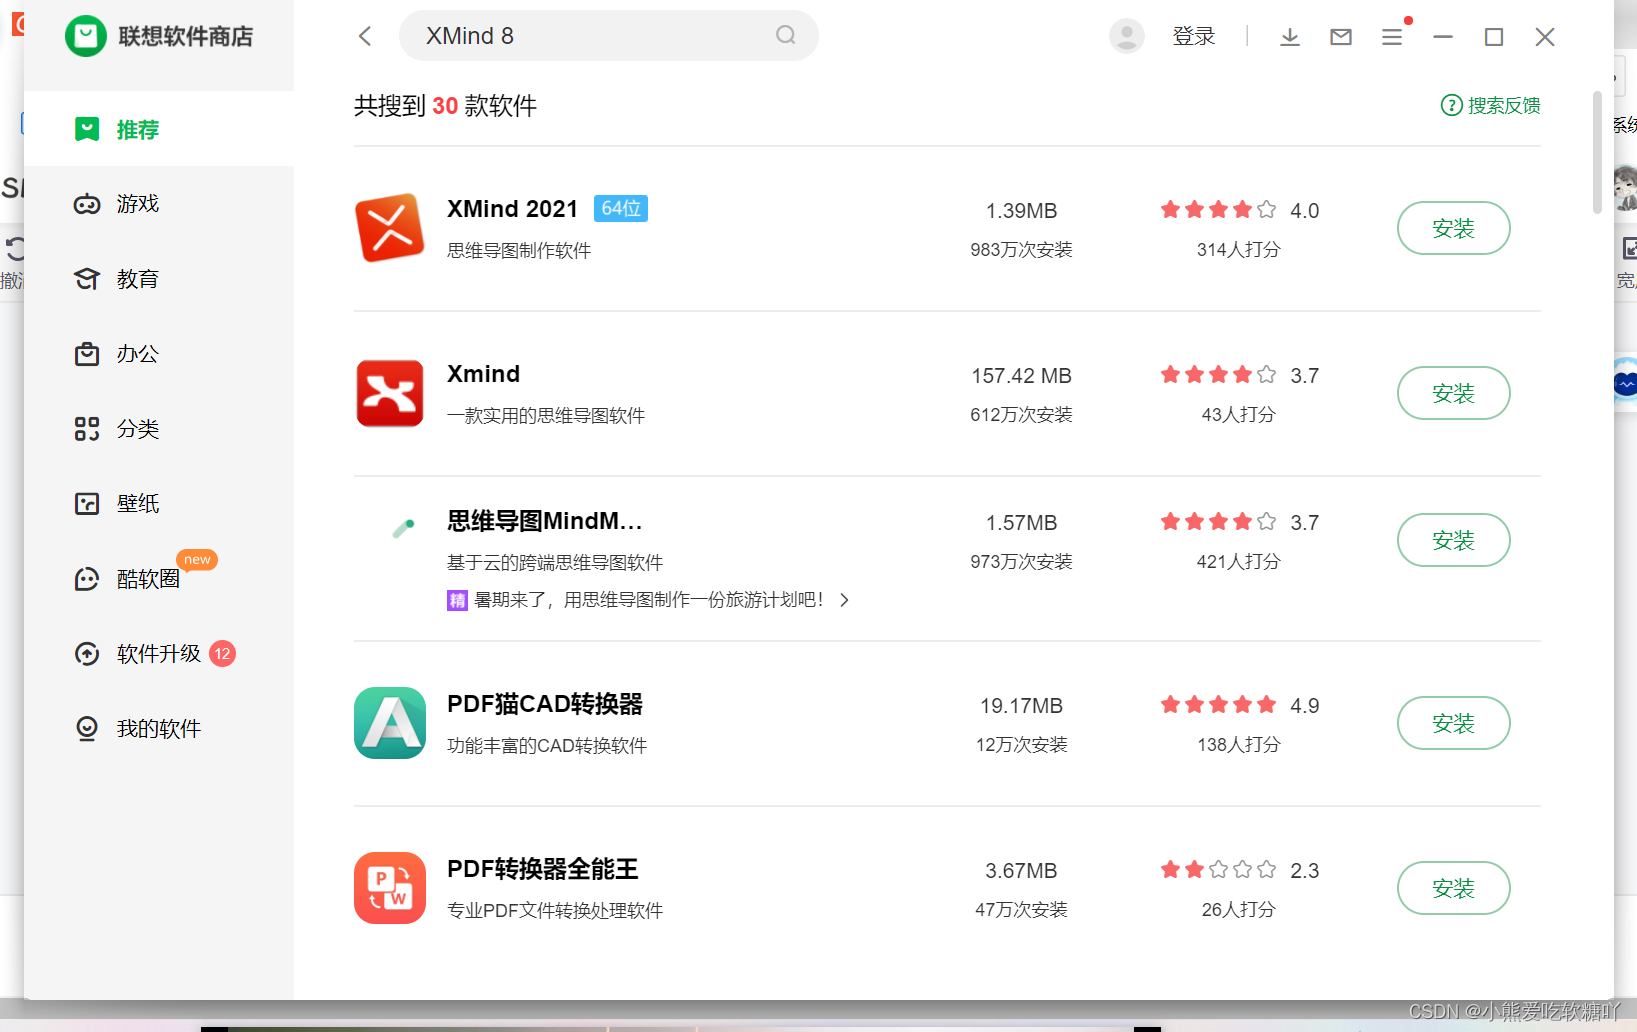The image size is (1637, 1032).
Task: Click the XMind 8 search field
Action: (x=608, y=36)
